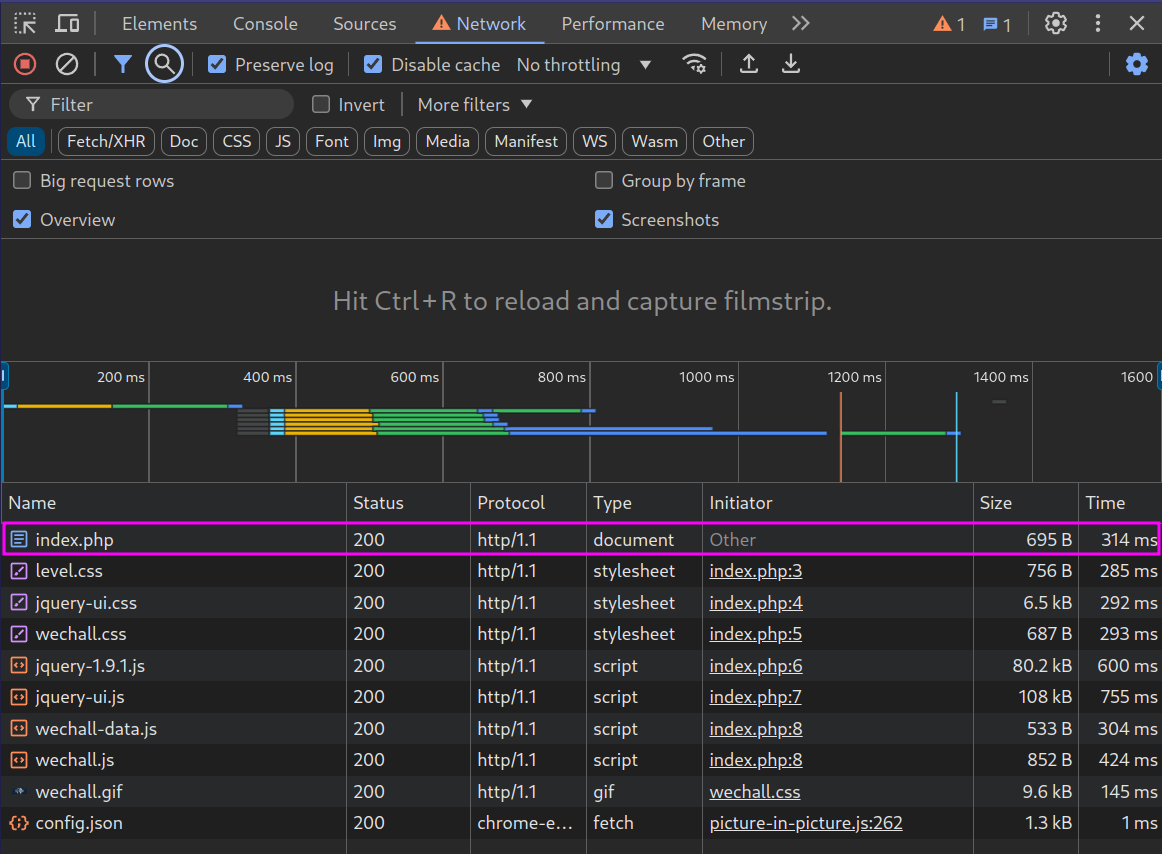Open the network search magnifier
Image resolution: width=1162 pixels, height=854 pixels.
click(164, 64)
